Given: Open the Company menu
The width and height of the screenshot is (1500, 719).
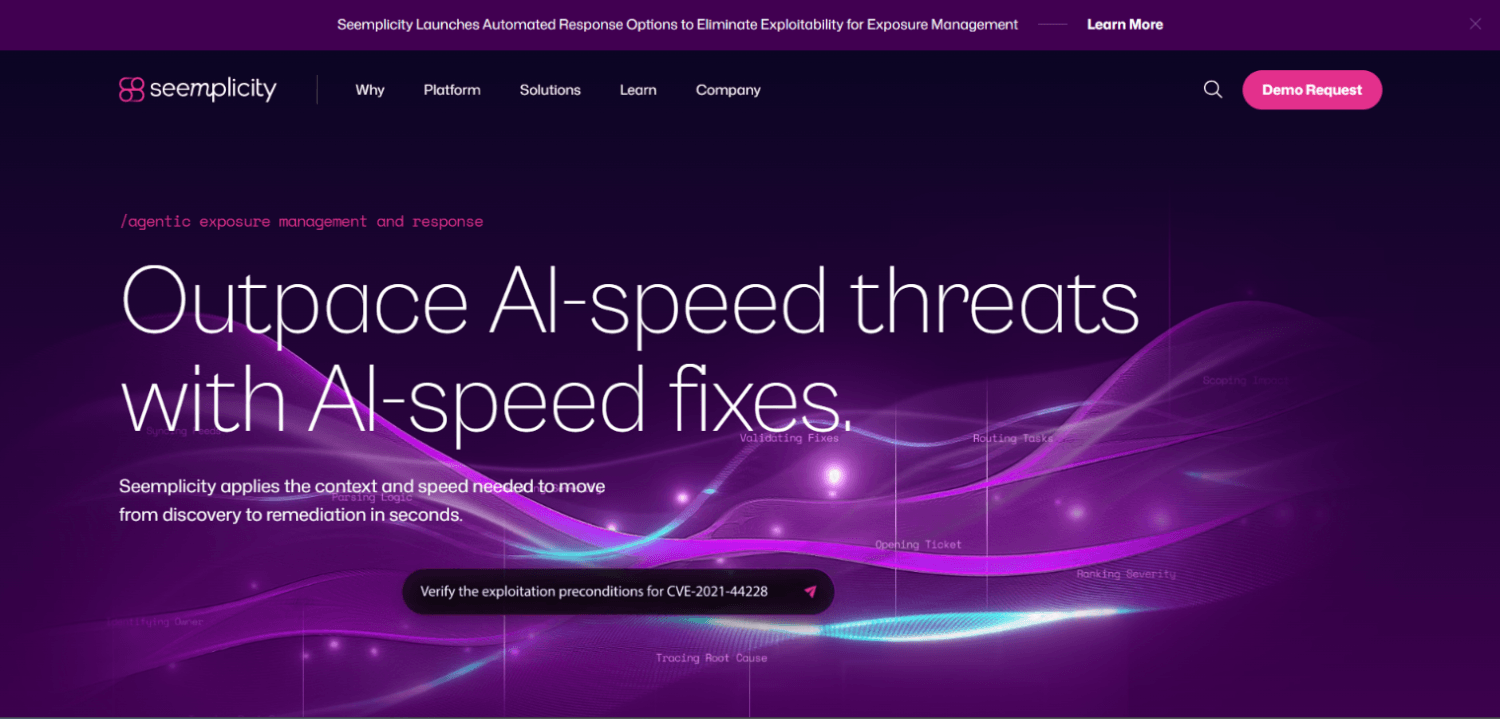Looking at the screenshot, I should point(728,90).
